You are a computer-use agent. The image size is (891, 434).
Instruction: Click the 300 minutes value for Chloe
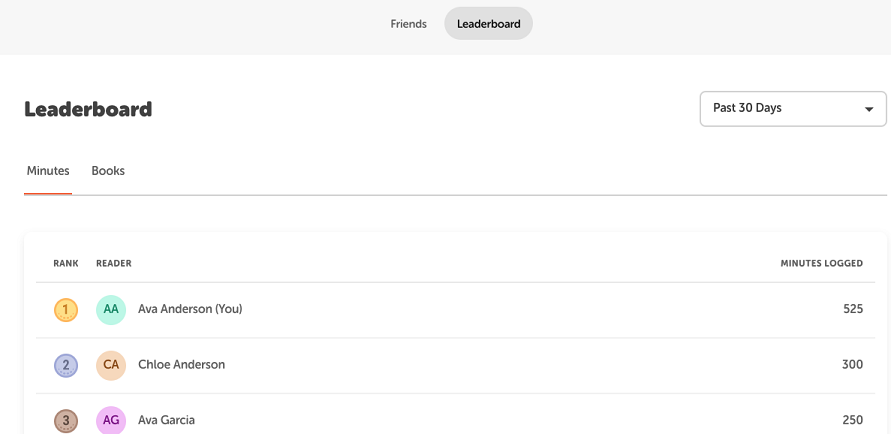pyautogui.click(x=852, y=365)
